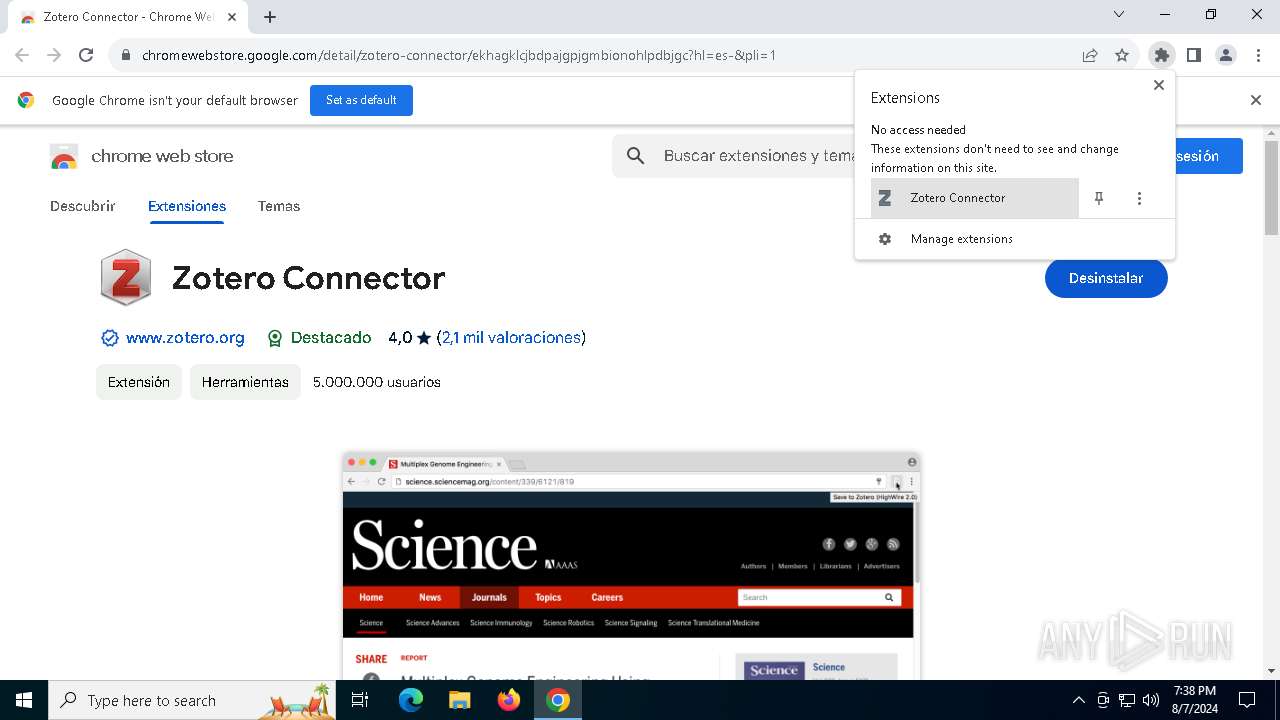
Task: Open the Chrome three-dot menu
Action: click(1258, 55)
